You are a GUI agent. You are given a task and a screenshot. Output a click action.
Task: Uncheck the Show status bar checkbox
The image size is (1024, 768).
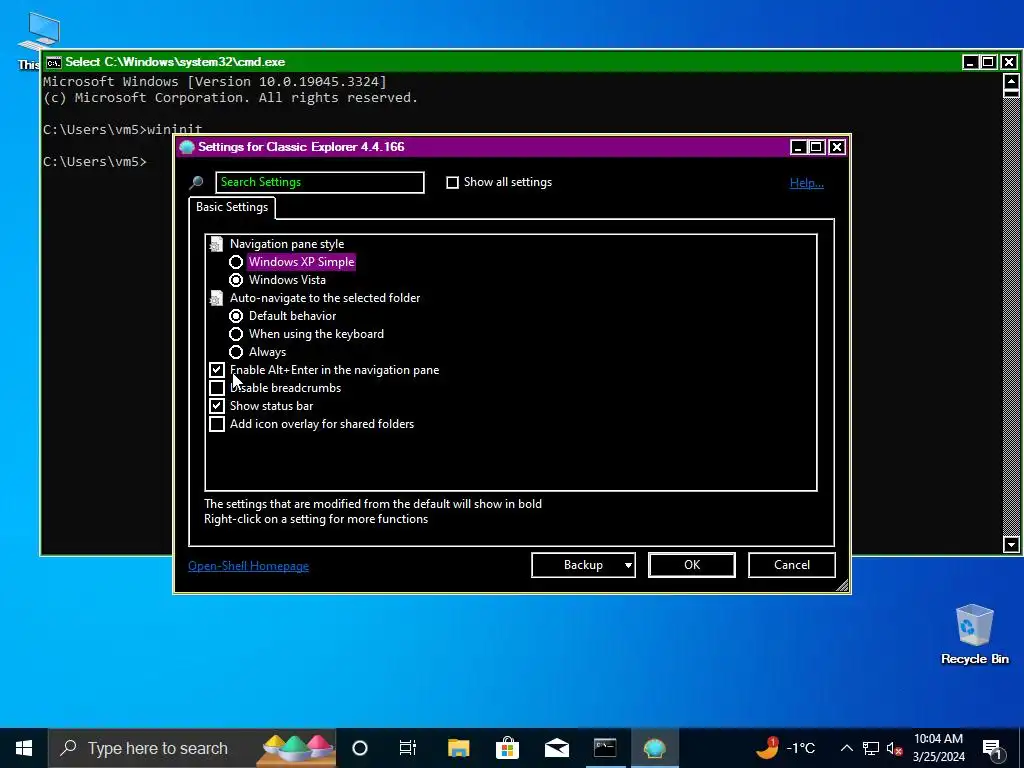click(x=216, y=406)
